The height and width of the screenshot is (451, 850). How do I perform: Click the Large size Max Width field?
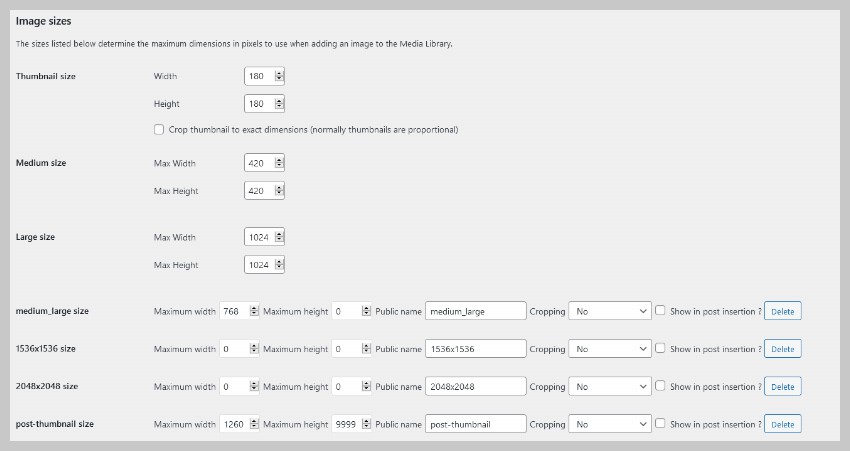pos(258,237)
